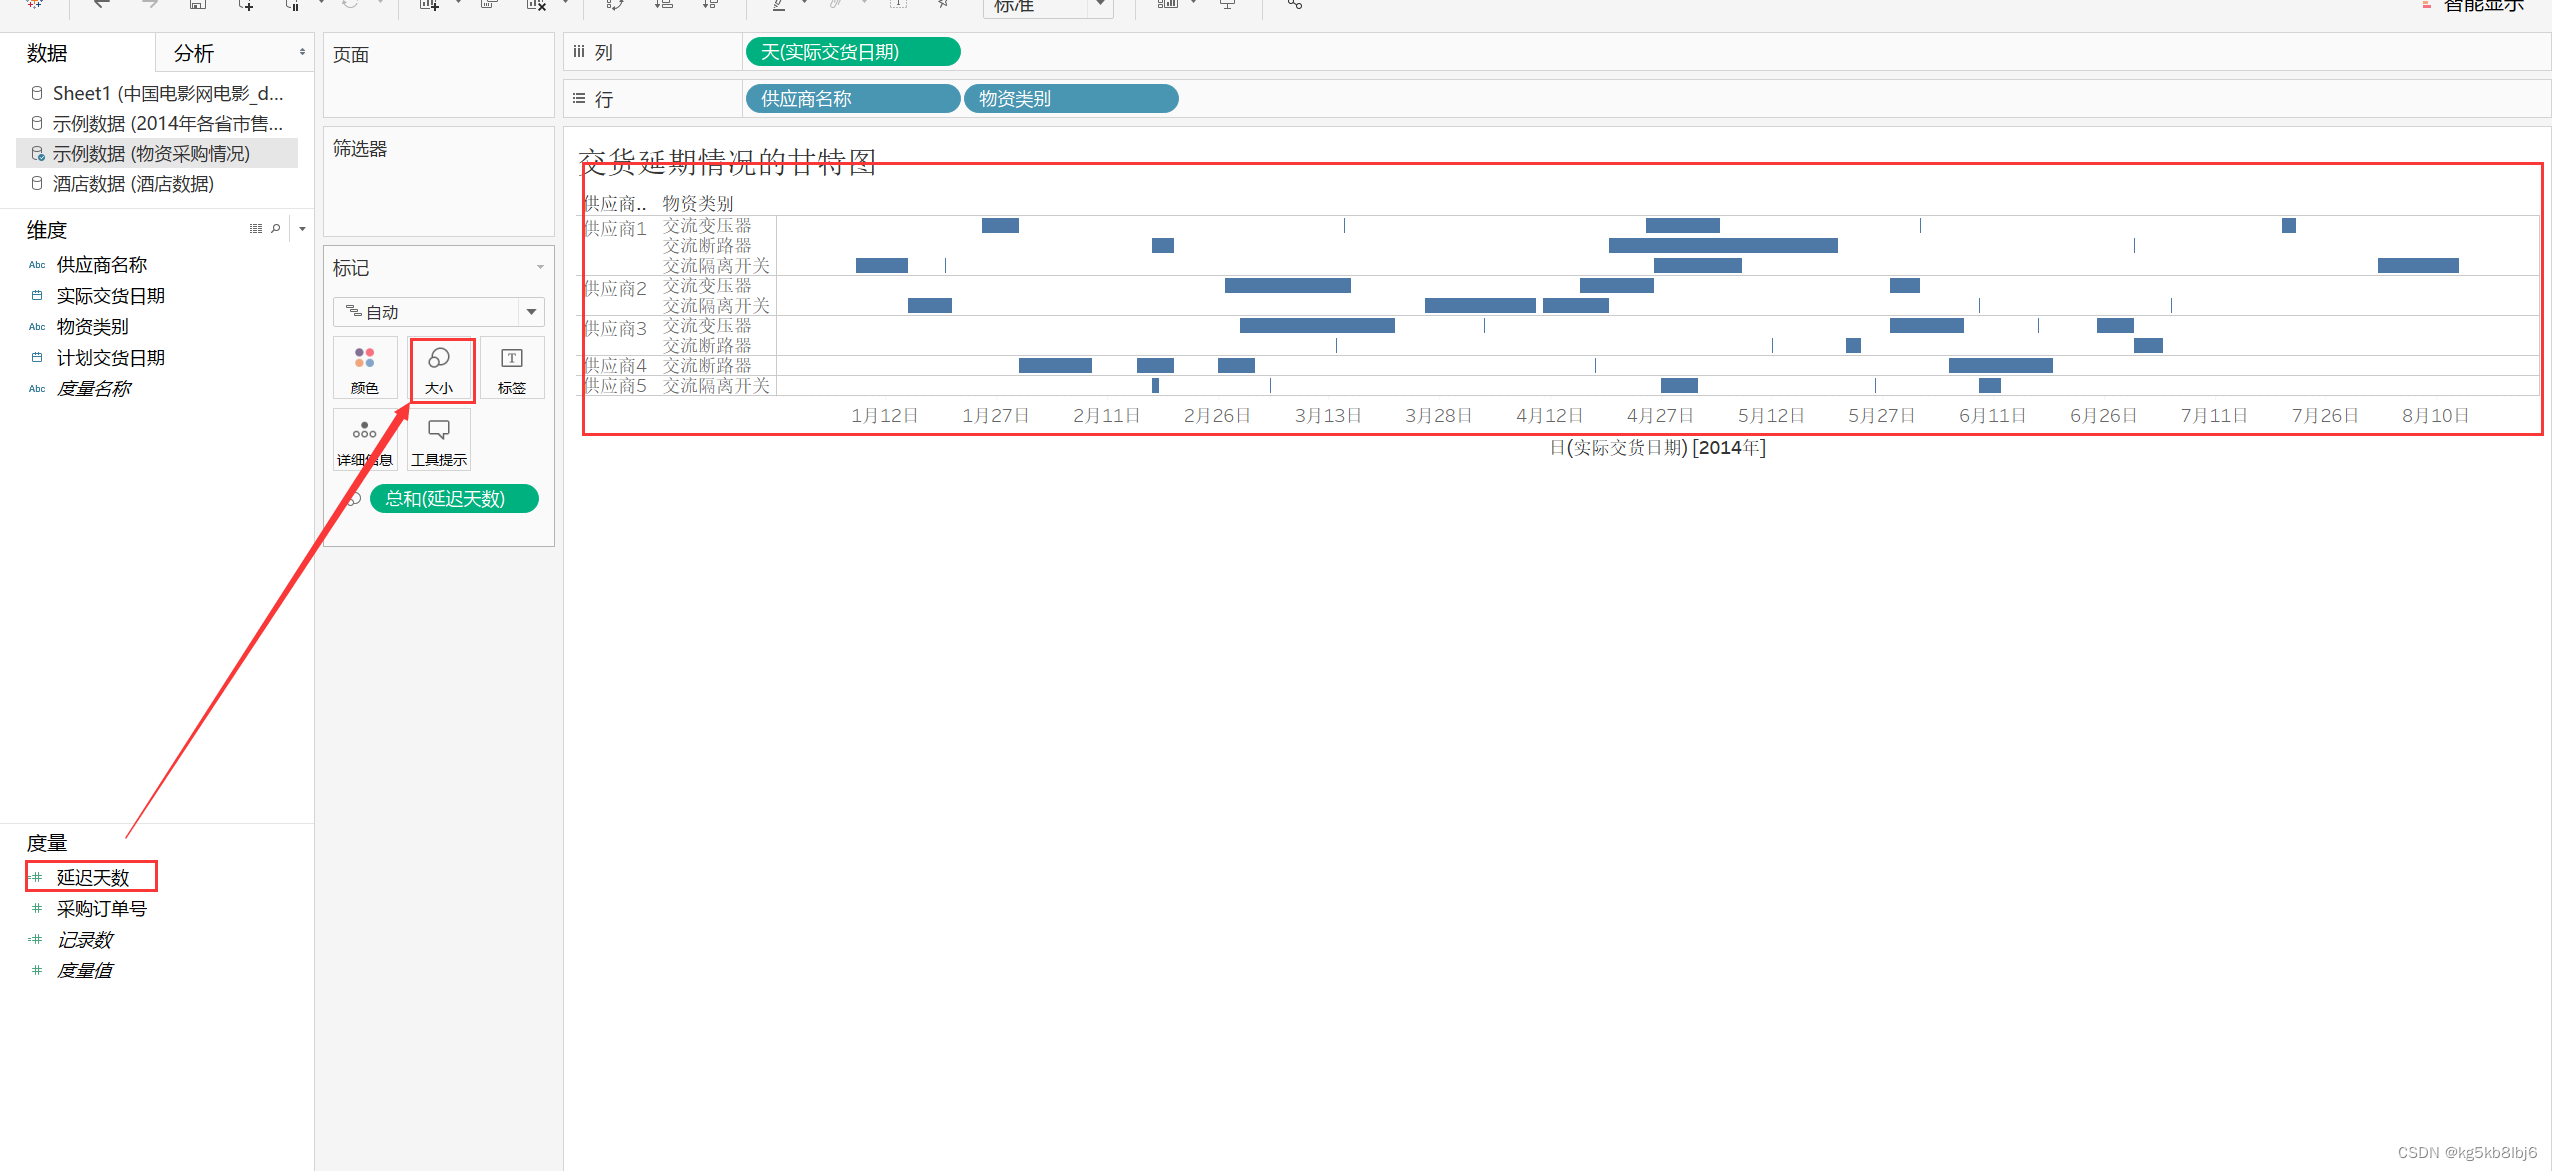Open the 分析 tab switcher arrows

click(302, 52)
